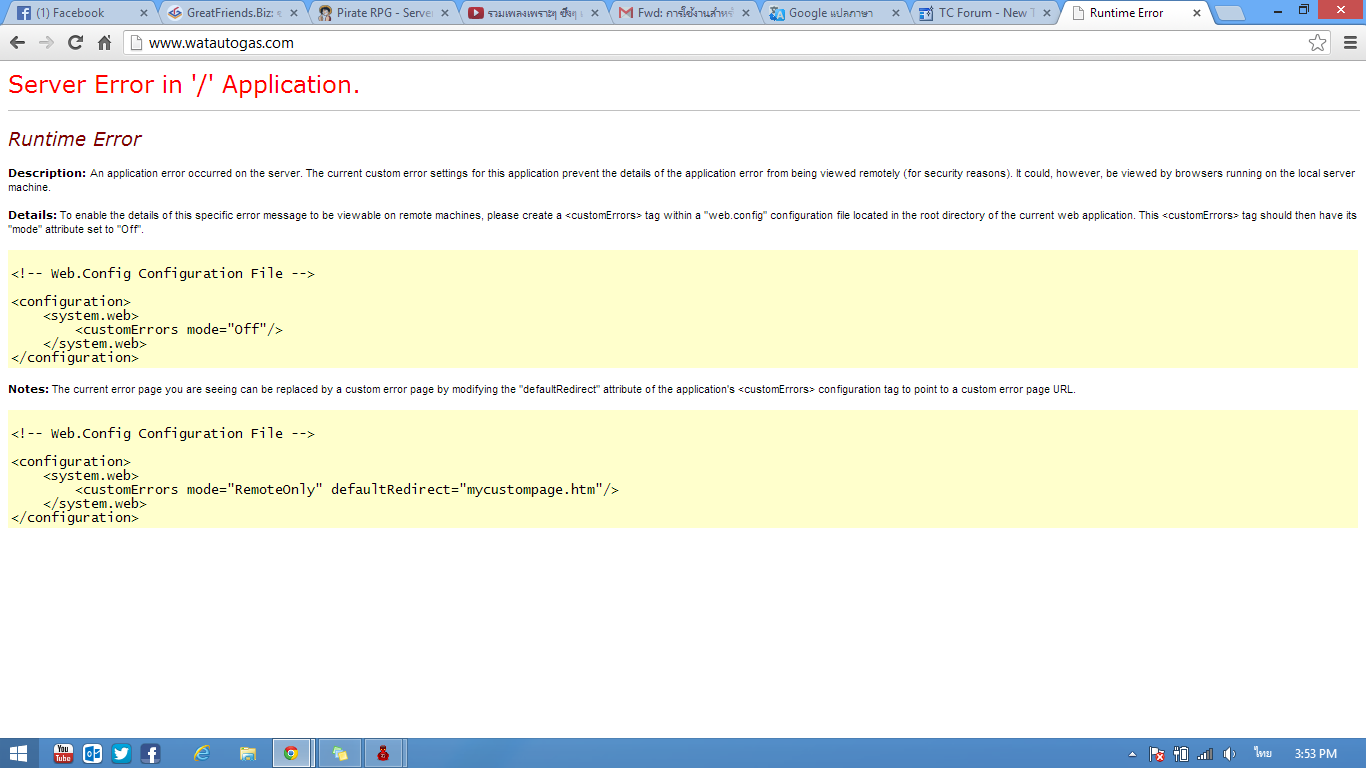This screenshot has width=1366, height=768.
Task: Close the Gmail Fwd: tab
Action: 745,14
